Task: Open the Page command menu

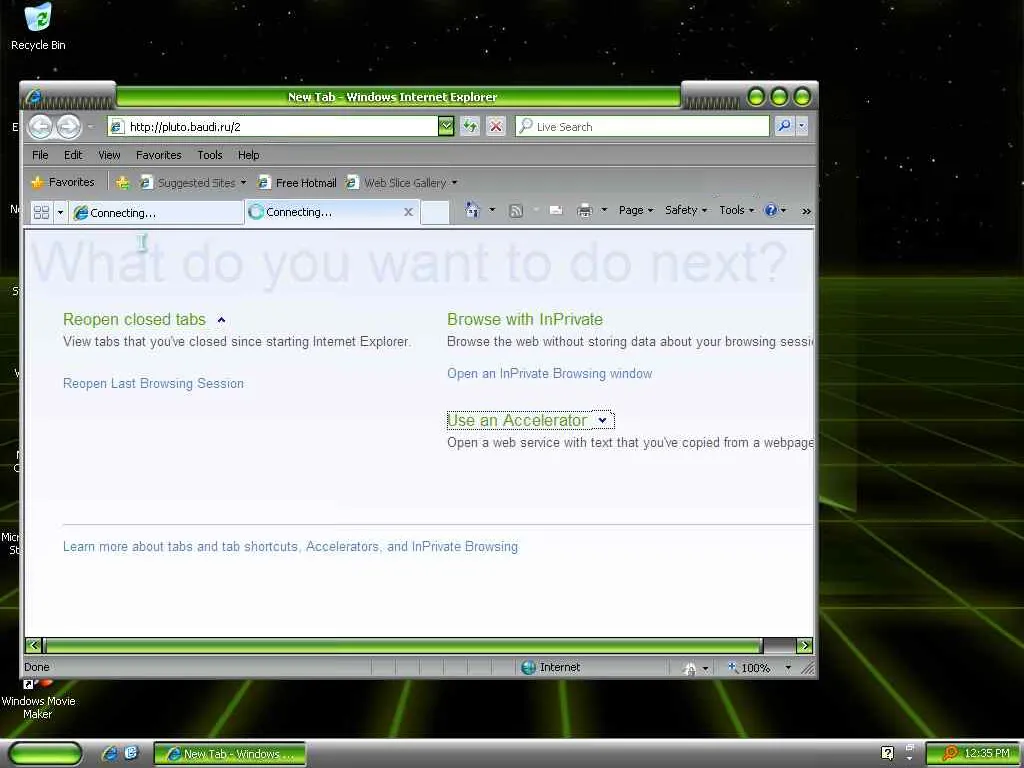Action: (x=636, y=210)
